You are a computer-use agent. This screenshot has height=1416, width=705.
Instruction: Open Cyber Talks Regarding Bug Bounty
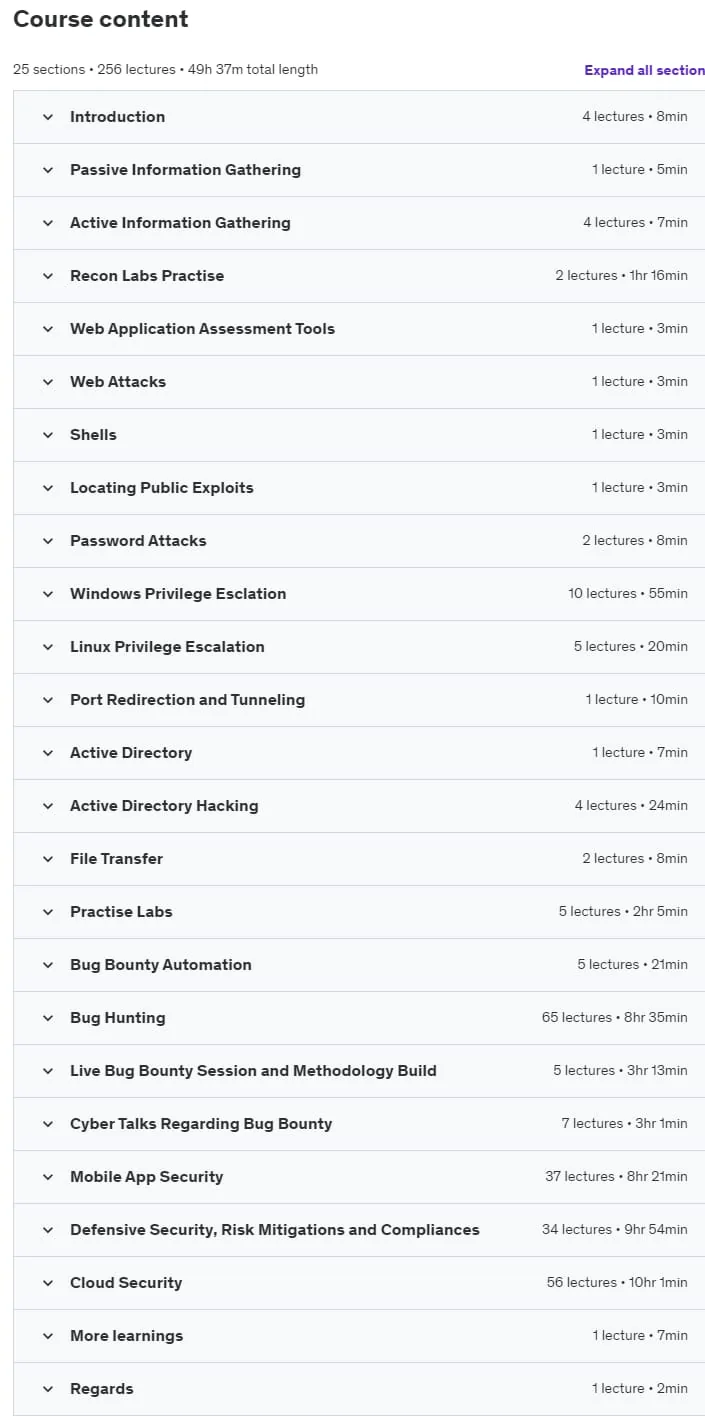[x=359, y=1124]
